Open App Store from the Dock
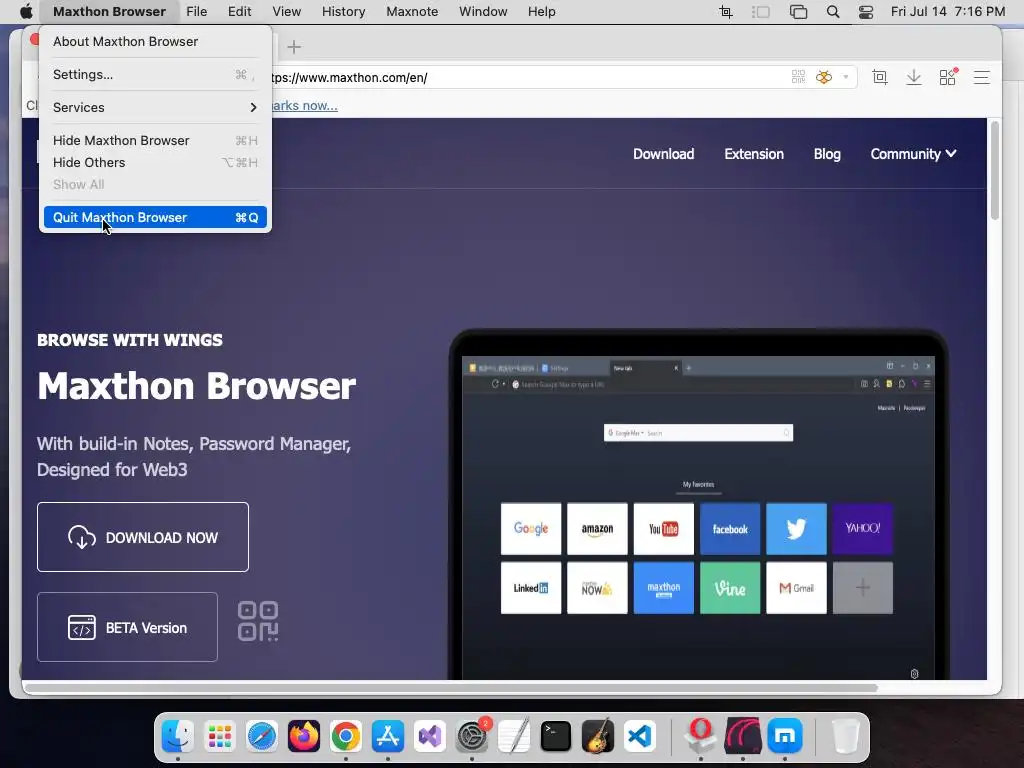1024x768 pixels. pyautogui.click(x=388, y=737)
